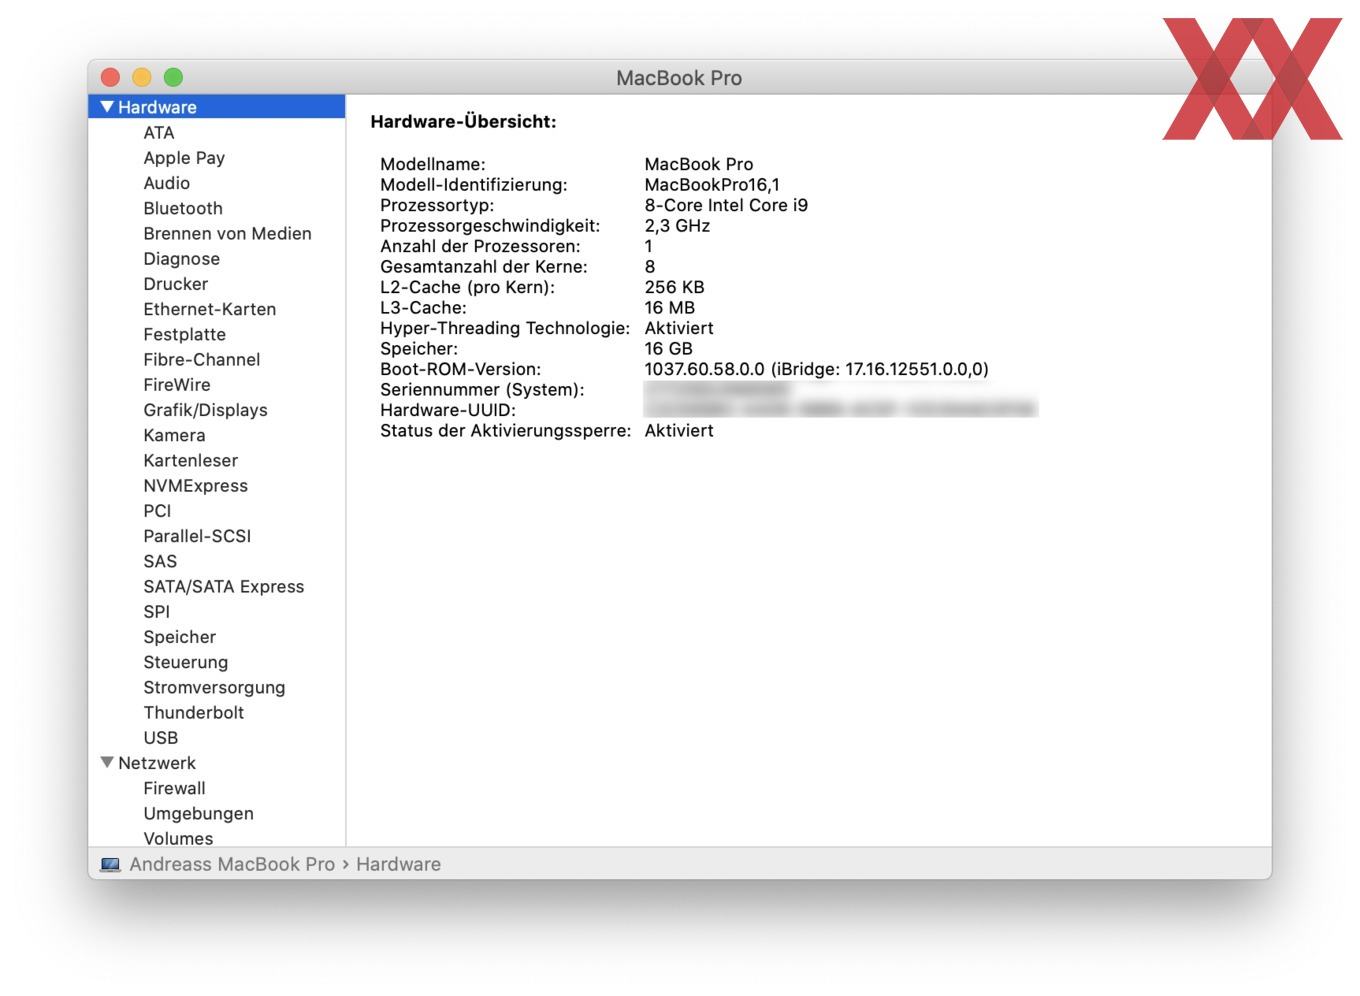Select the '16 MB' L3-Cache value
This screenshot has height=996, width=1360.
669,307
